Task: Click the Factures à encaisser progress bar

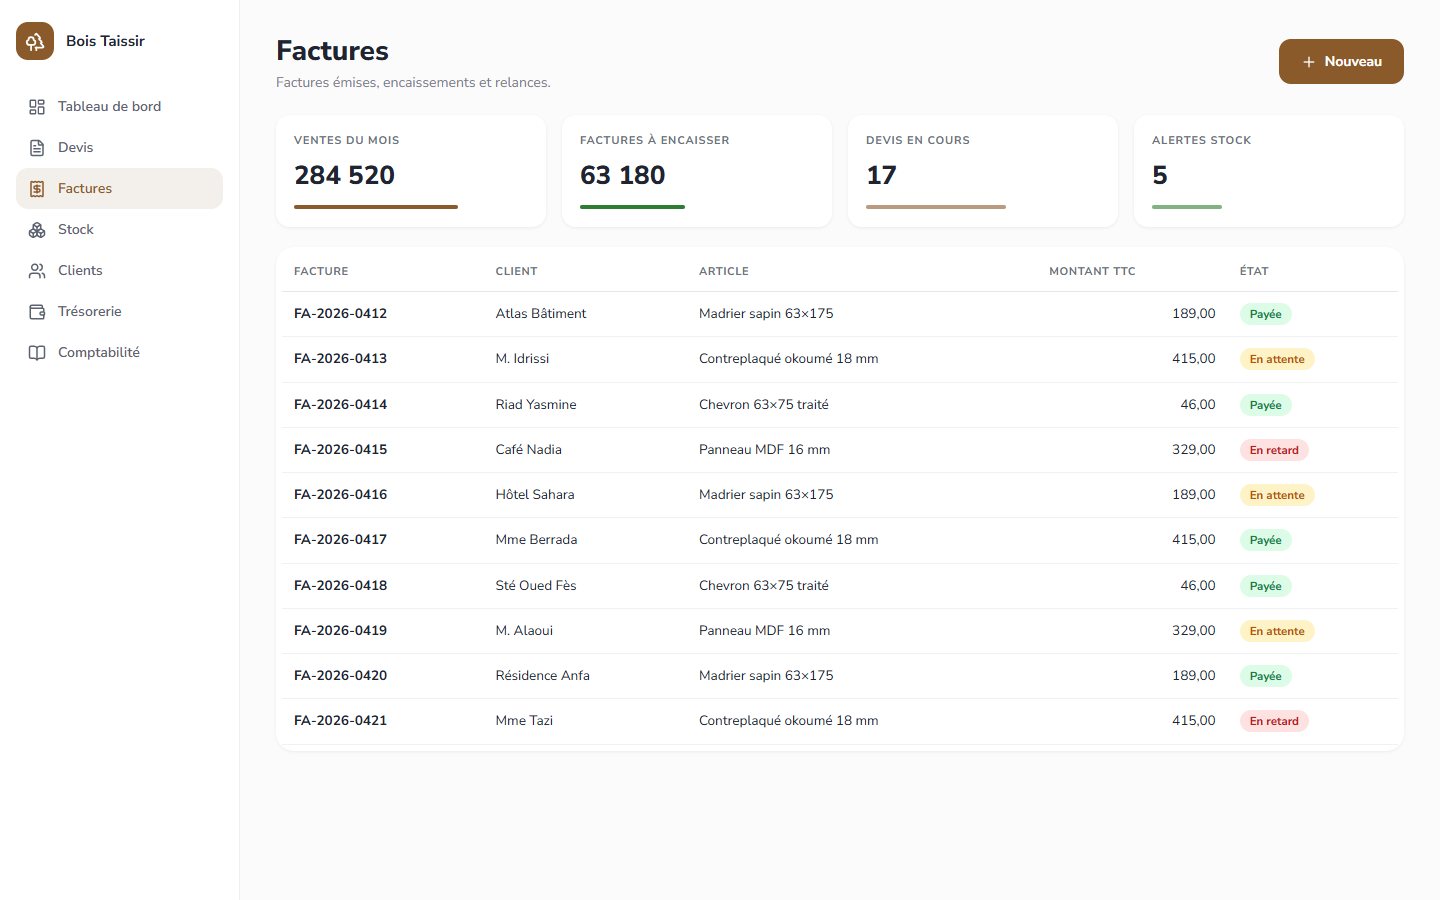Action: point(632,207)
